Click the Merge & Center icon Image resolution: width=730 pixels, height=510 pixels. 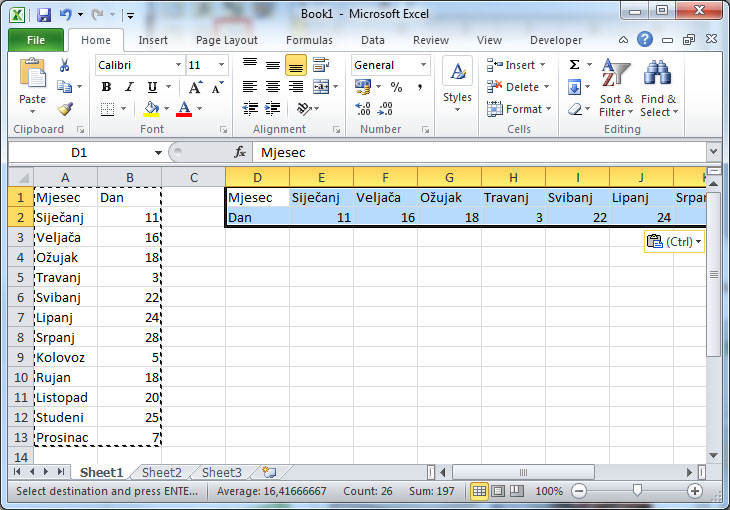click(321, 87)
